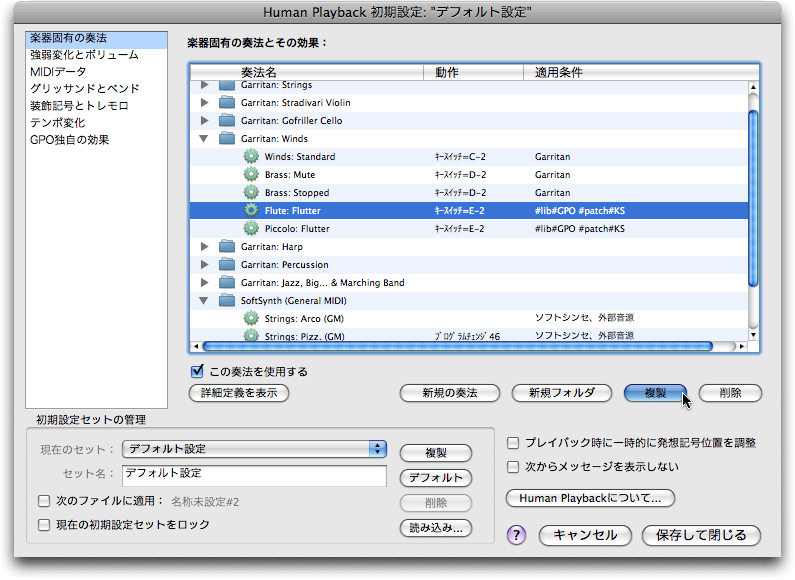The image size is (795, 580).
Task: Click the セット名 text field
Action: 255,476
